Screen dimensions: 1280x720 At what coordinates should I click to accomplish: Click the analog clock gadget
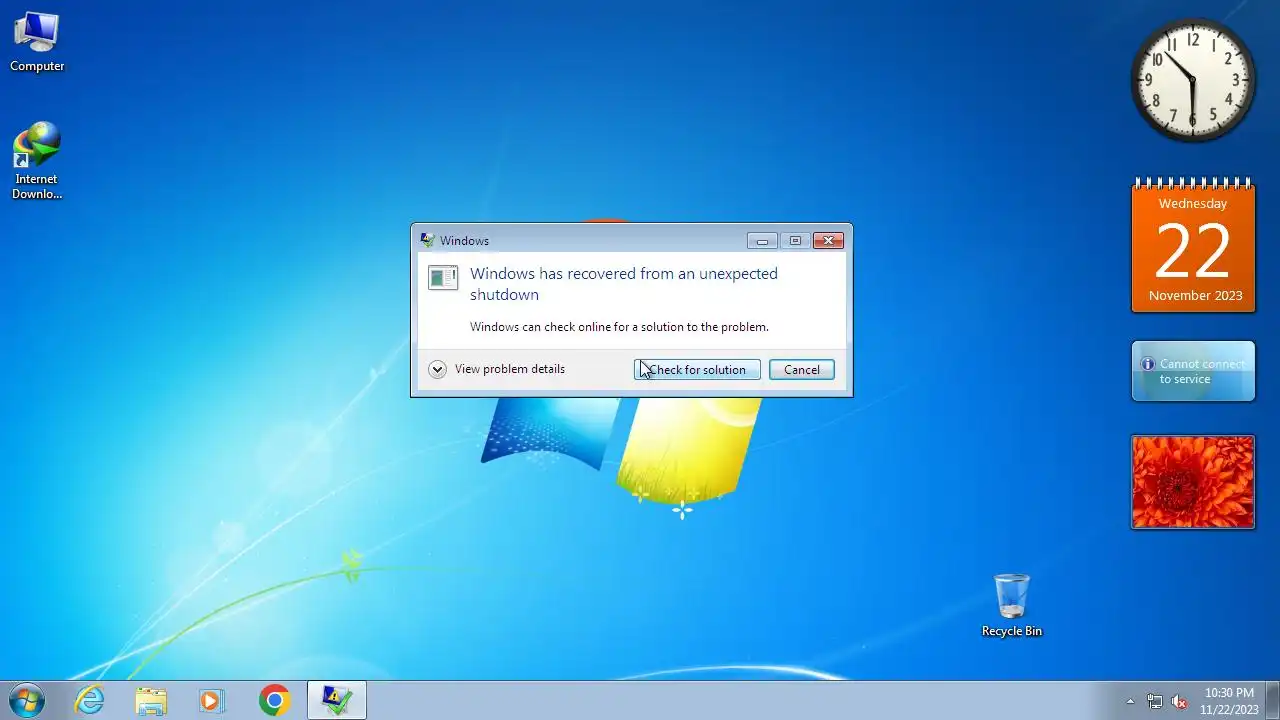(x=1193, y=80)
